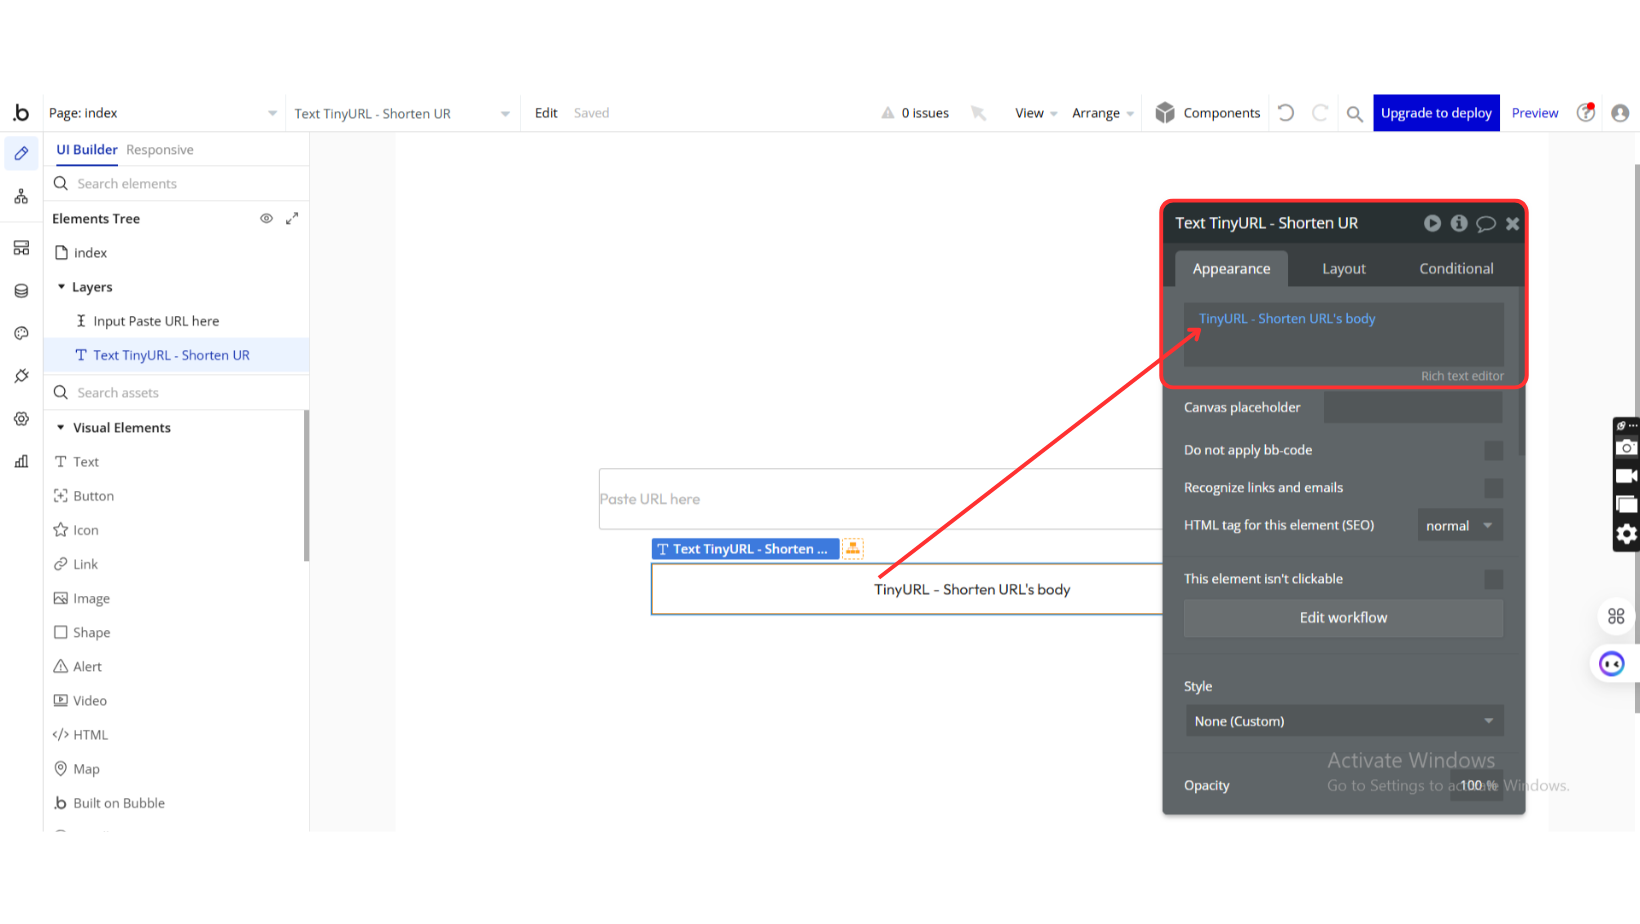Open the Logs tab chart icon

click(x=21, y=461)
